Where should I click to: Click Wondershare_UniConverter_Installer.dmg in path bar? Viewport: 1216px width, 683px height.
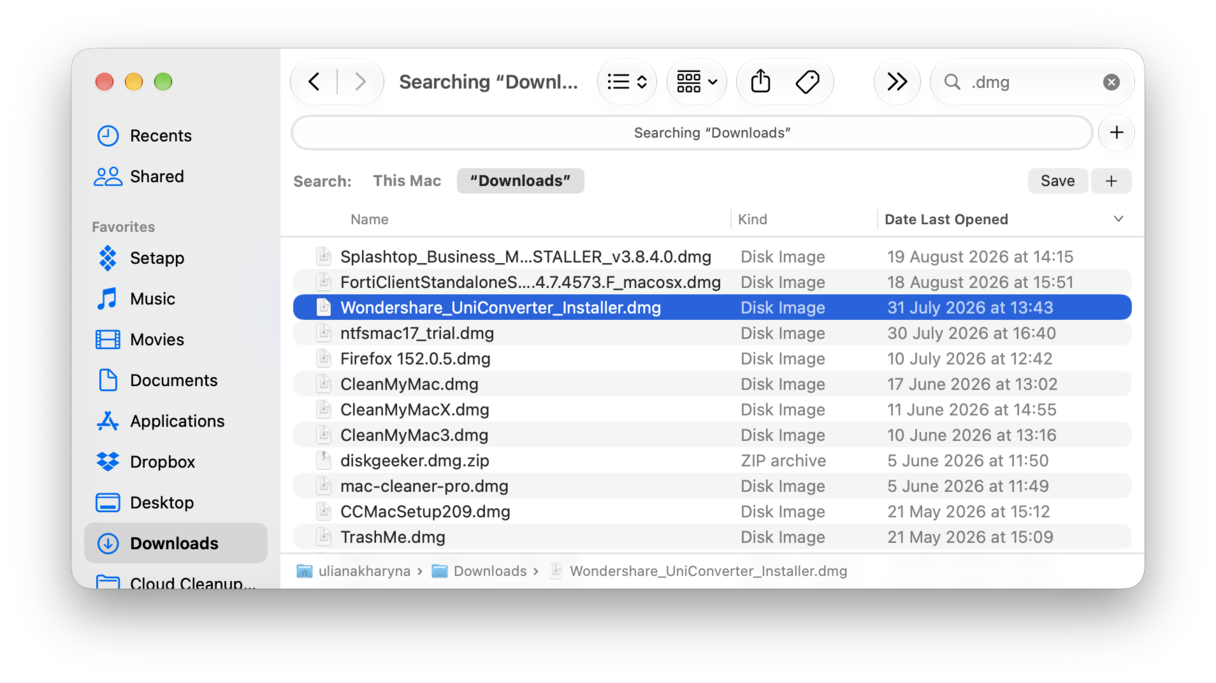point(698,571)
